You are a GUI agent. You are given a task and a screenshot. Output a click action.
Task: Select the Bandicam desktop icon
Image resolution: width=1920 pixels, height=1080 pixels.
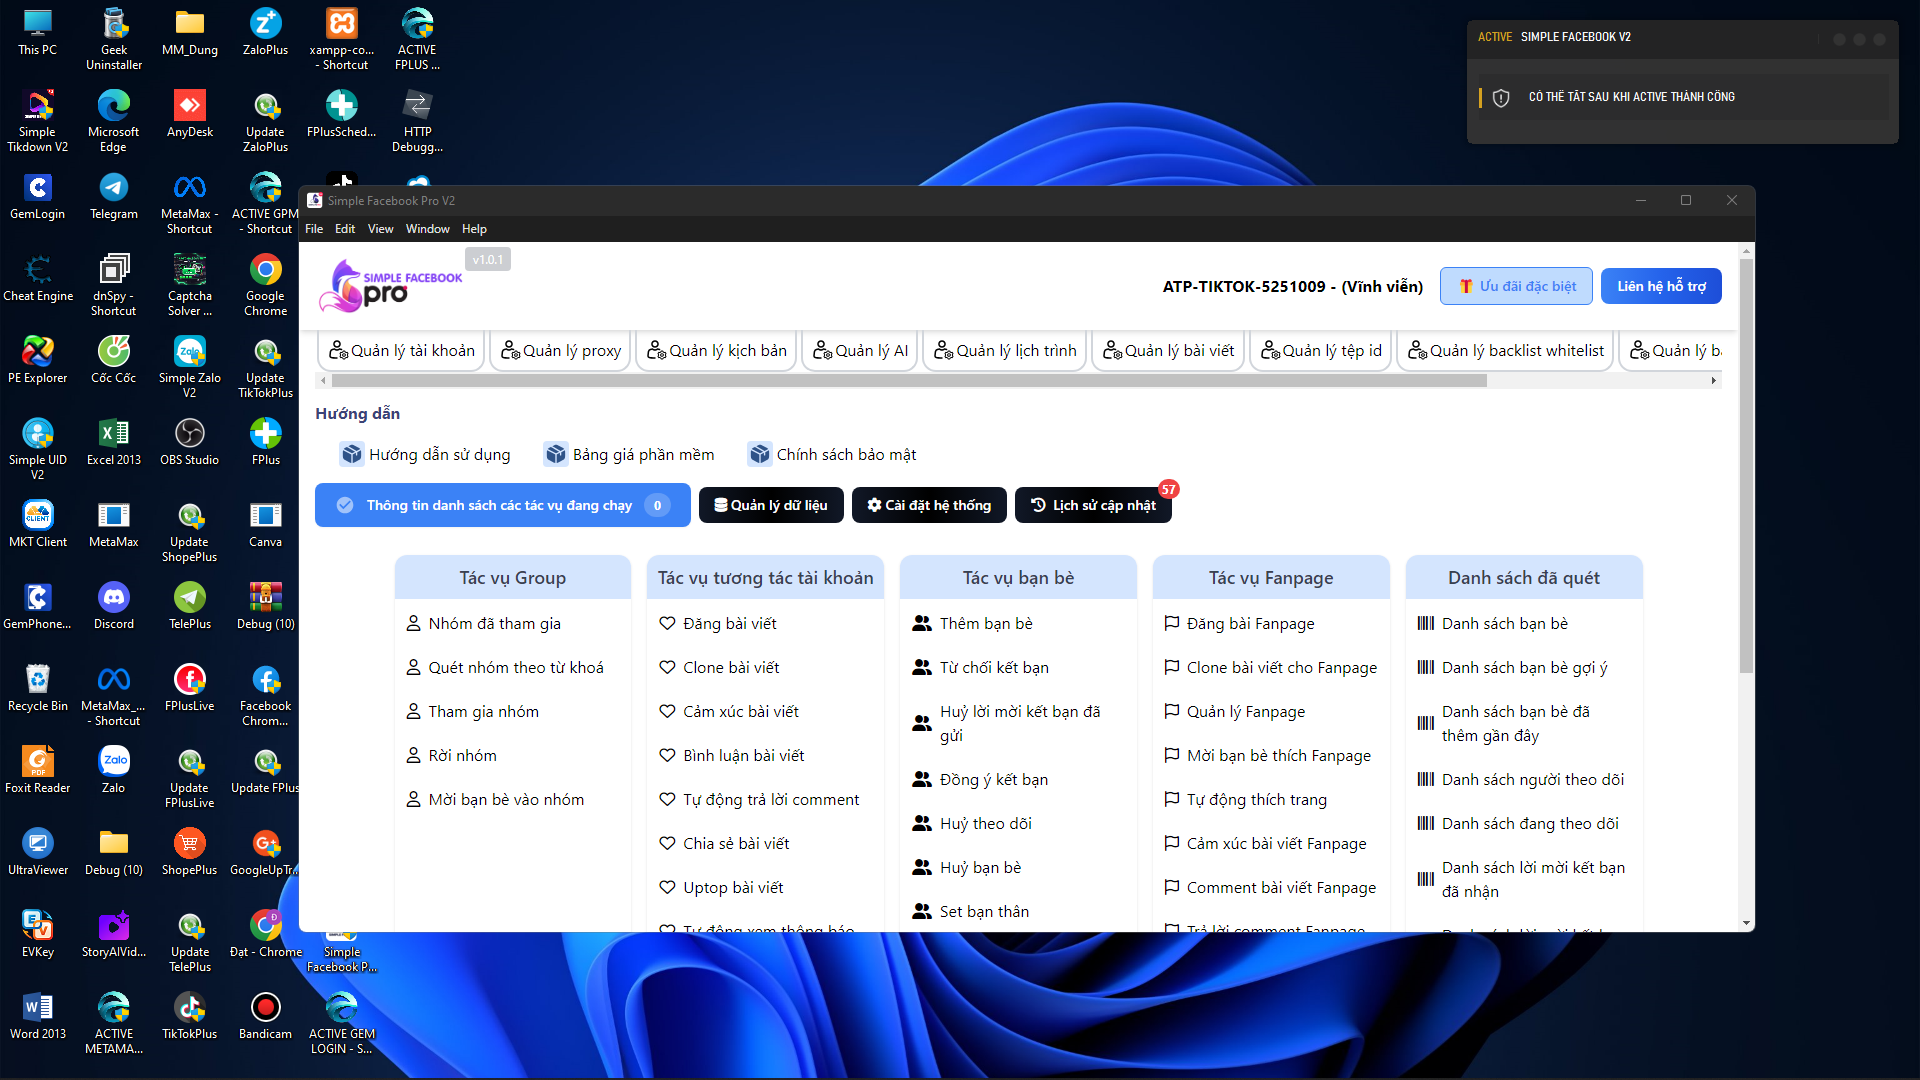[x=265, y=1016]
